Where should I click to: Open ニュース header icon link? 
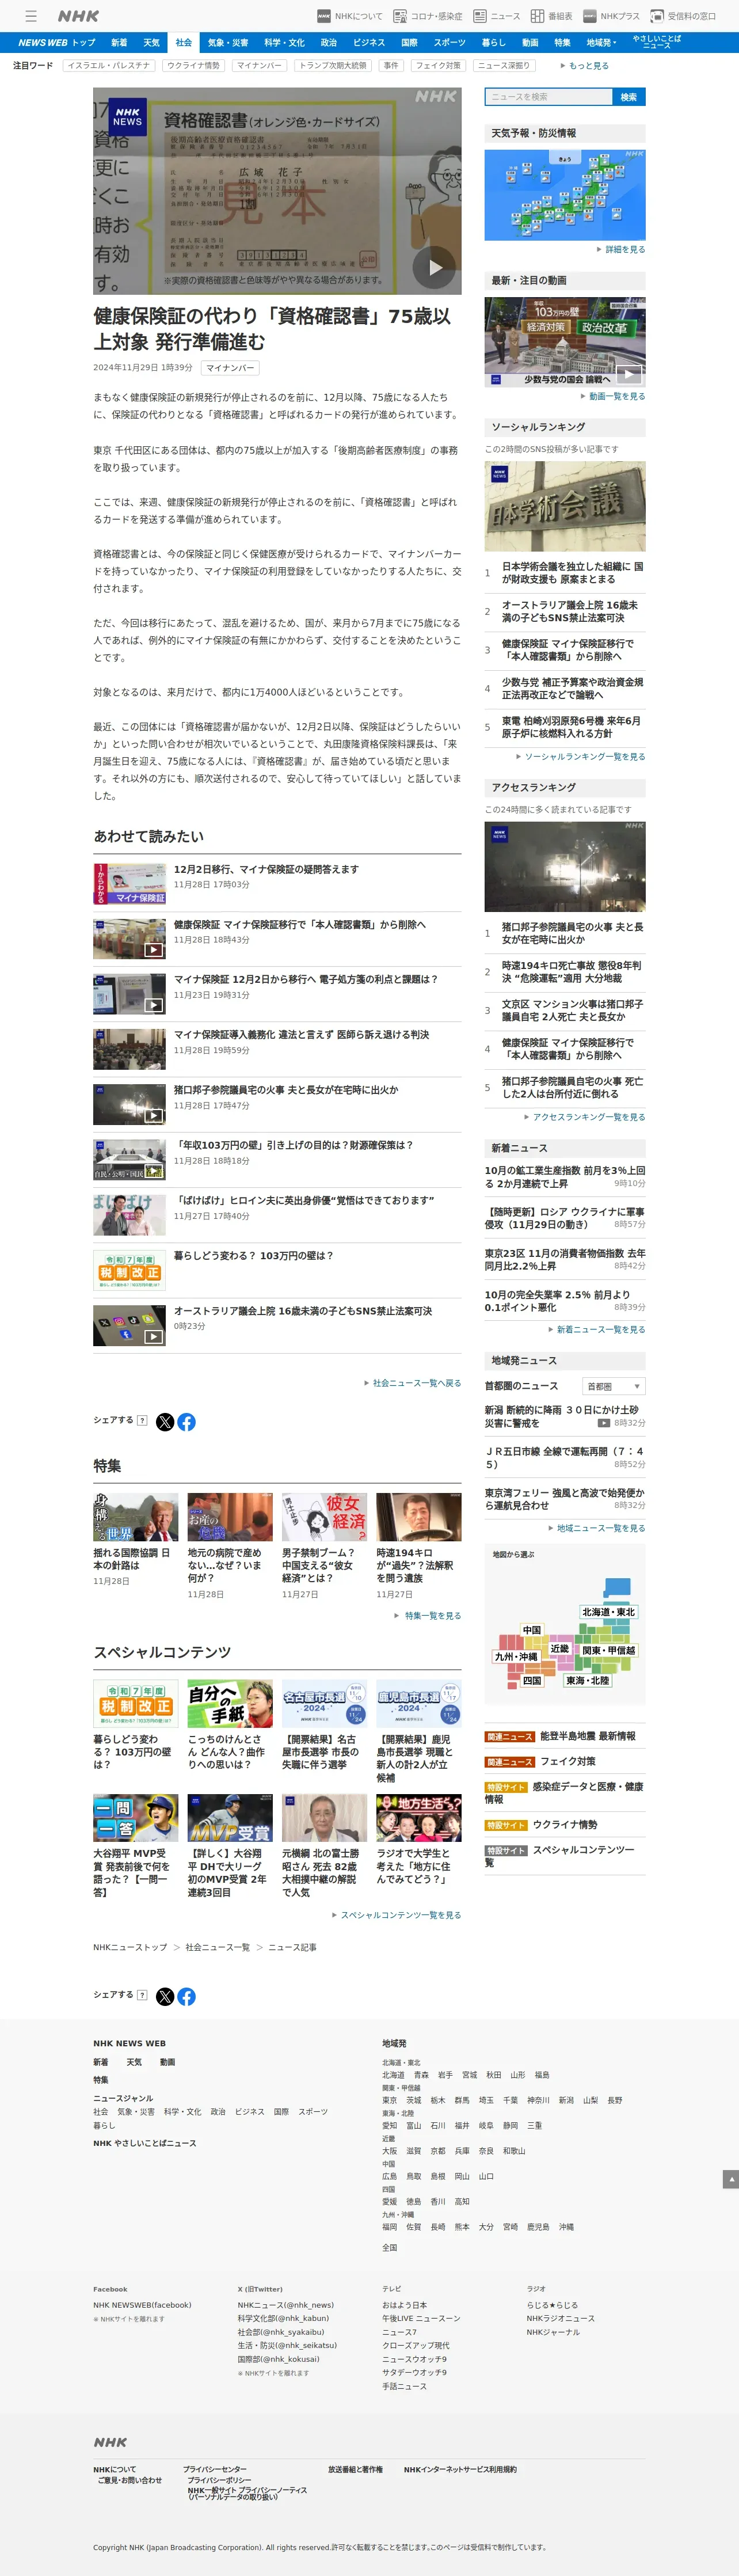click(x=497, y=16)
